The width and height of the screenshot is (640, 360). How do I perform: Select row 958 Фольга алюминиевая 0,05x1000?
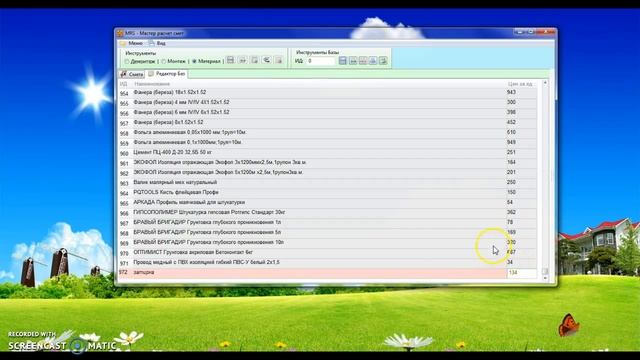point(327,133)
